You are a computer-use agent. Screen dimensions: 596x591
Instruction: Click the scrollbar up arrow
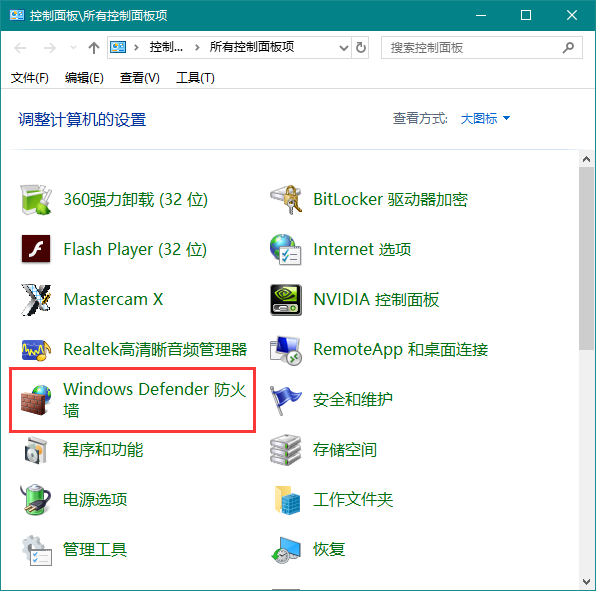(x=586, y=159)
